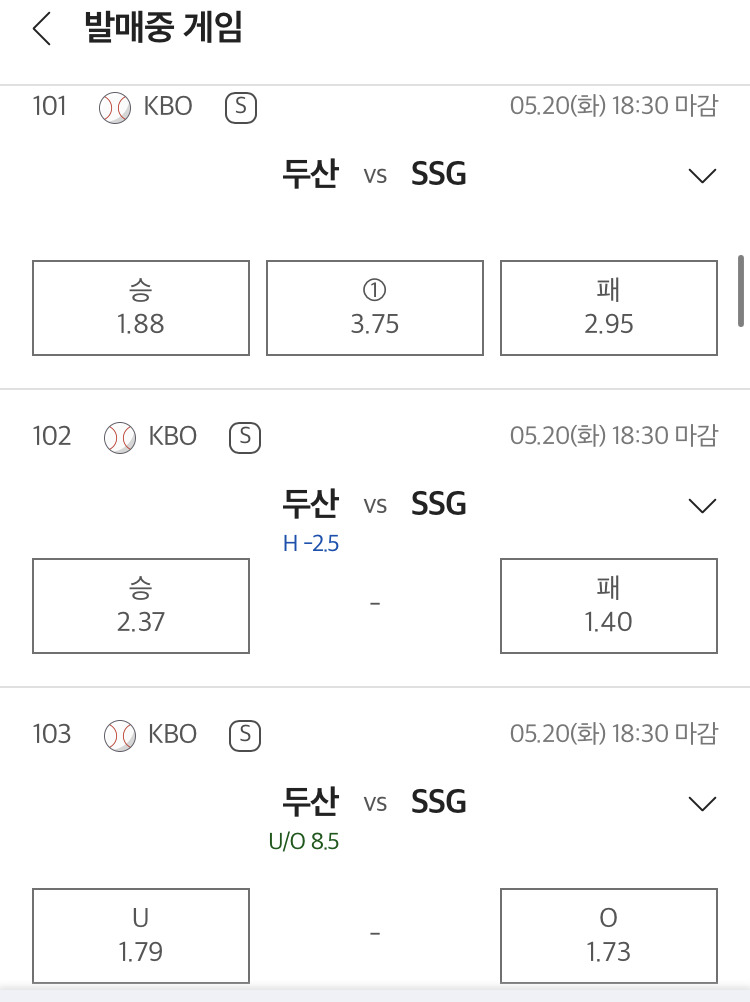Click the H -2.5 handicap label
Image resolution: width=750 pixels, height=1002 pixels.
pyautogui.click(x=311, y=545)
